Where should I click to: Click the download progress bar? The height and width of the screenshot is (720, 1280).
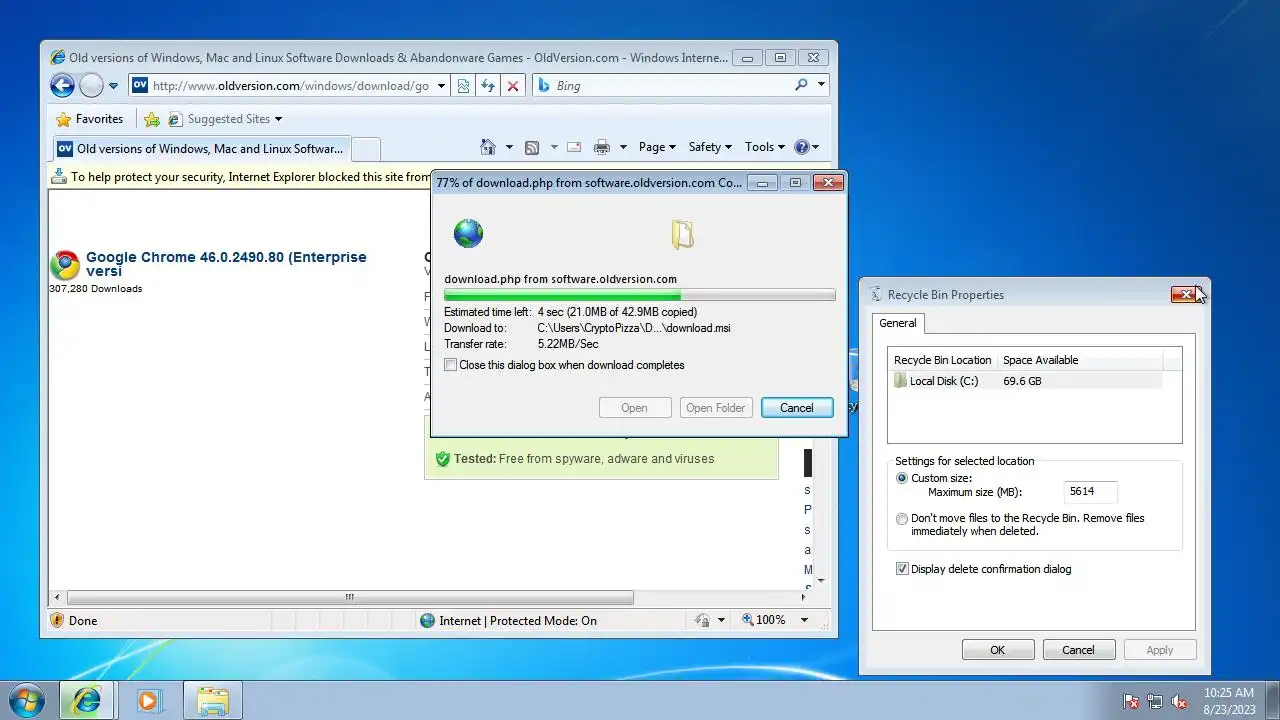(640, 296)
